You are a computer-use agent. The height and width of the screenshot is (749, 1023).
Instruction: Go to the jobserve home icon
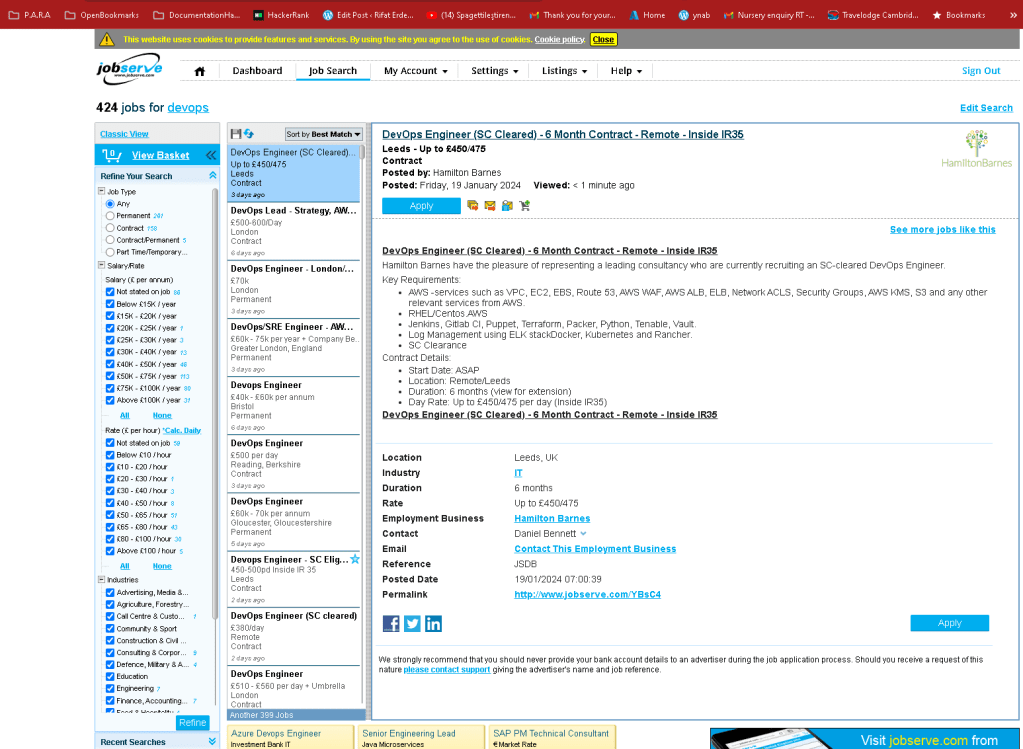(200, 71)
